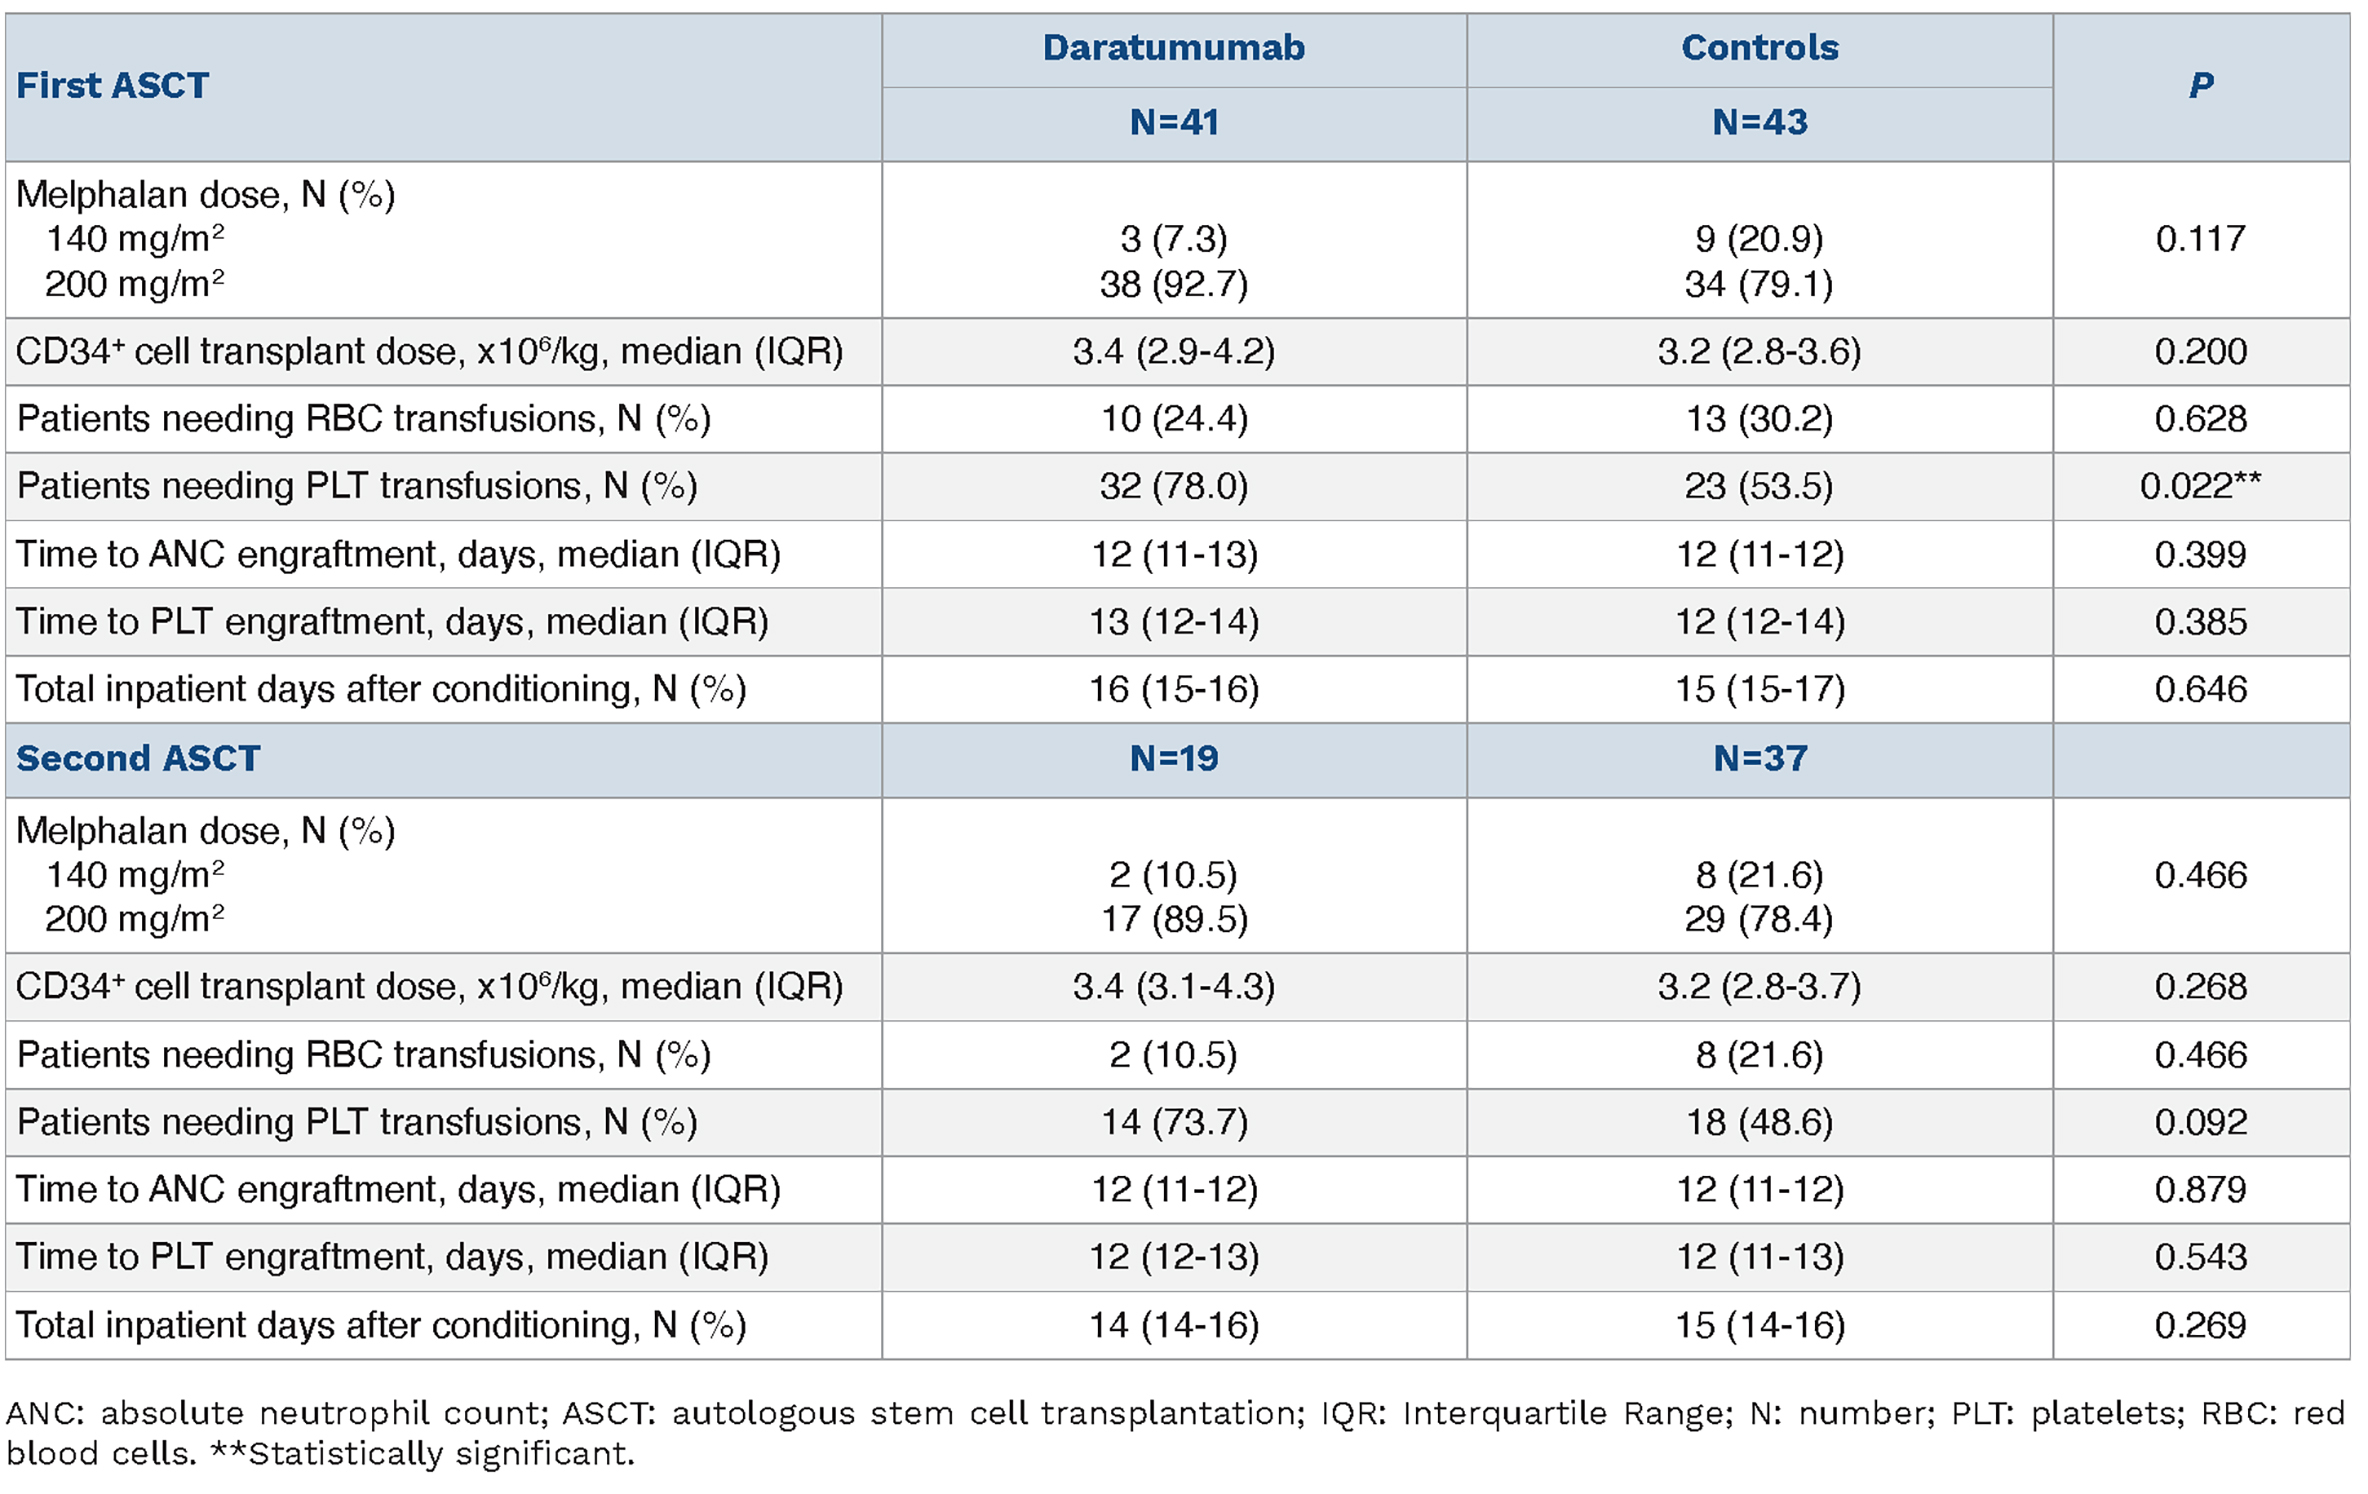
Task: Select the First ASCT header cell
Action: (x=112, y=86)
